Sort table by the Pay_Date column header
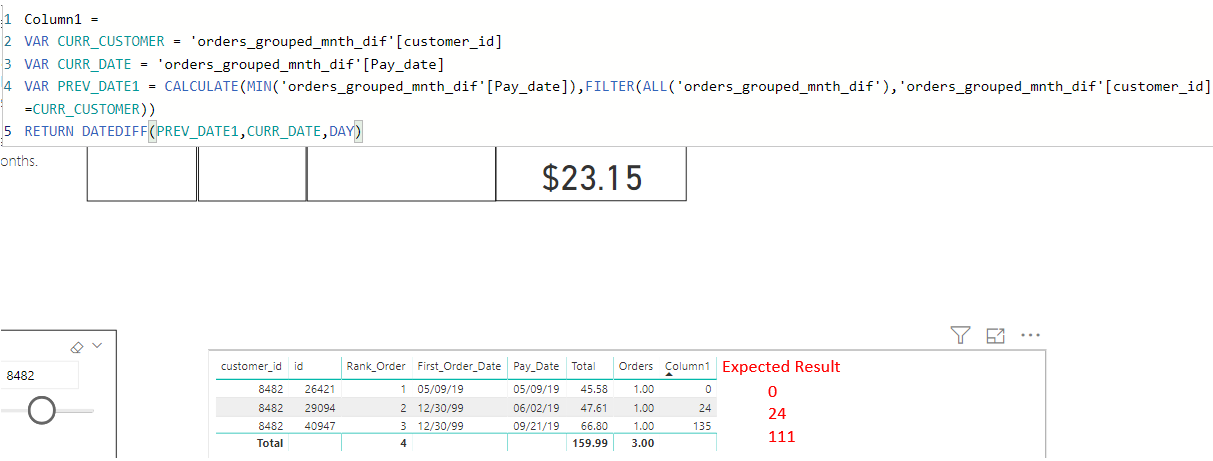1213x461 pixels. (536, 367)
